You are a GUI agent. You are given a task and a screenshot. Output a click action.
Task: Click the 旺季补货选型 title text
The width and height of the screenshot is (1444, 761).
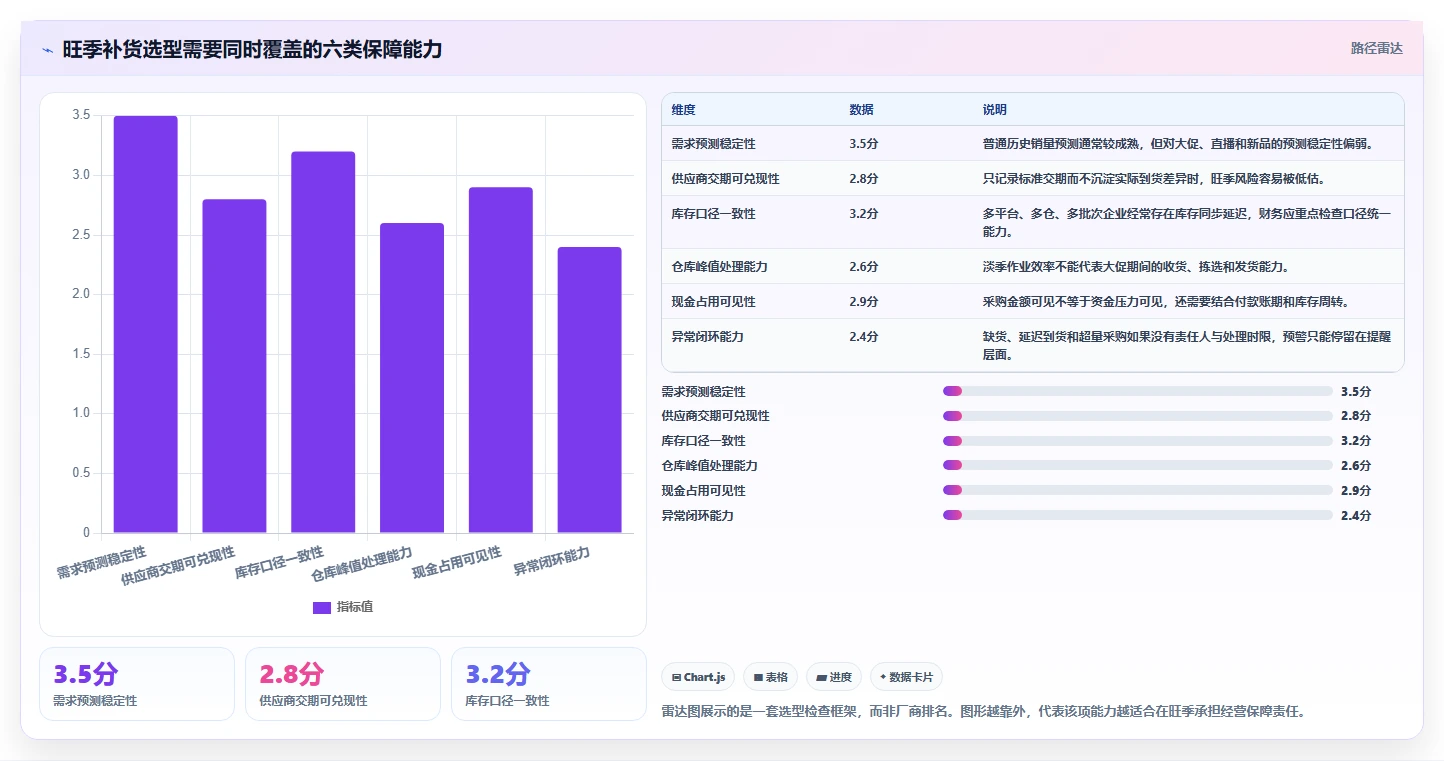pyautogui.click(x=252, y=49)
